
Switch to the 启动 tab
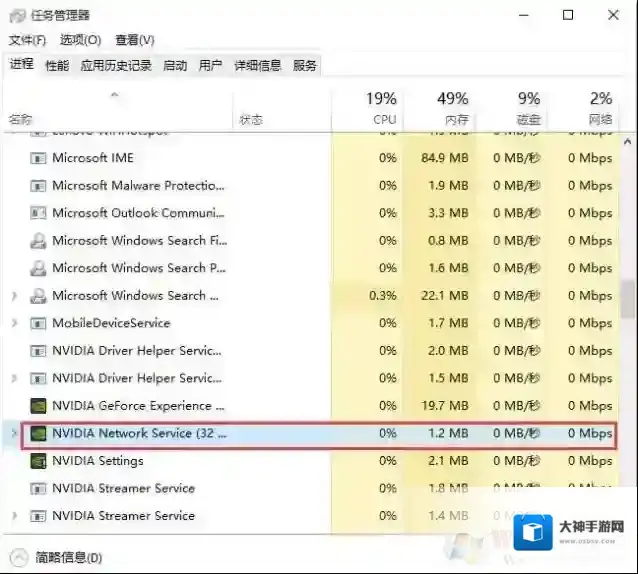click(x=175, y=65)
